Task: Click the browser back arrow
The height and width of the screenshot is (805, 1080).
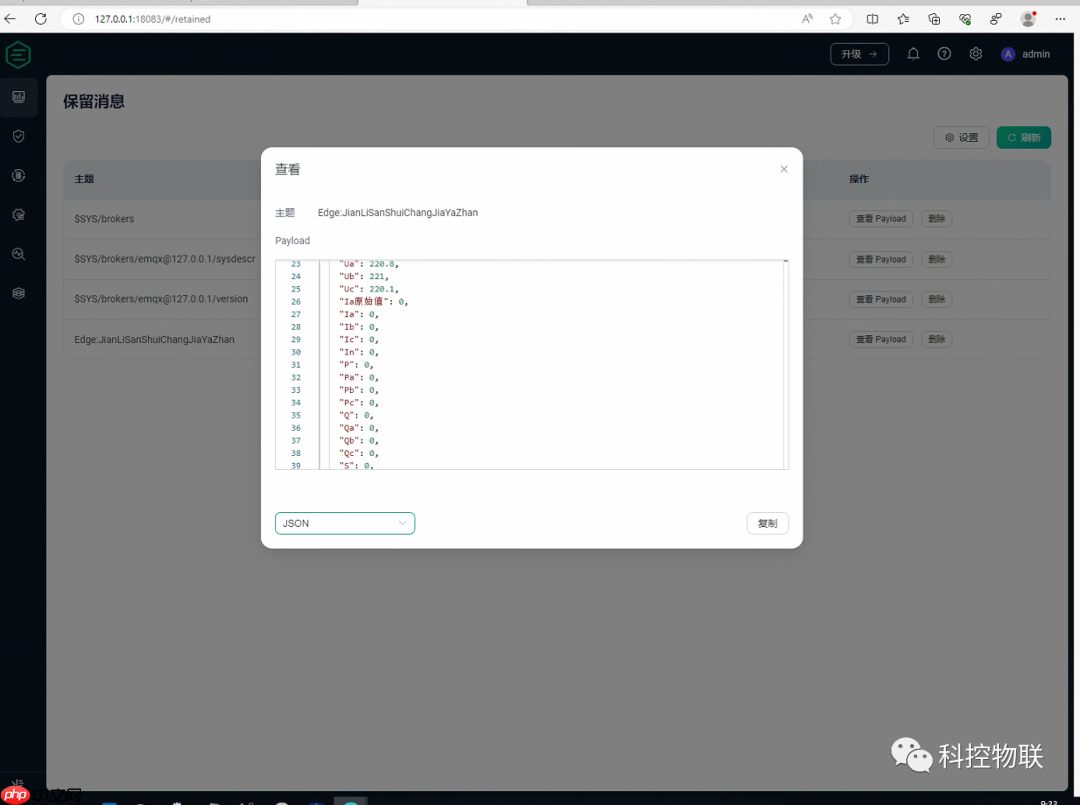Action: click(x=10, y=19)
